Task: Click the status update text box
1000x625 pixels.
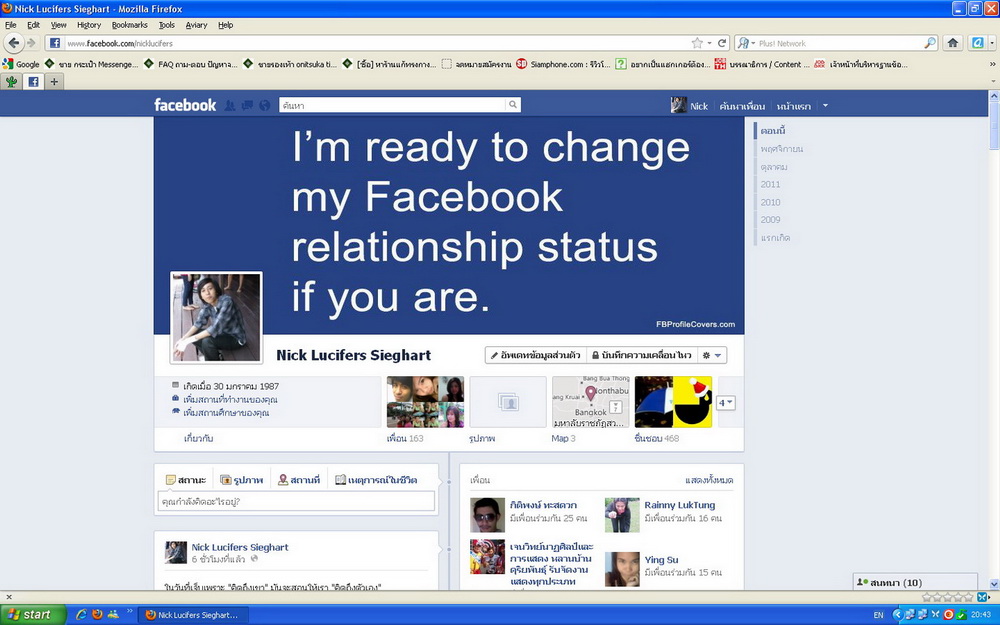Action: pyautogui.click(x=297, y=501)
